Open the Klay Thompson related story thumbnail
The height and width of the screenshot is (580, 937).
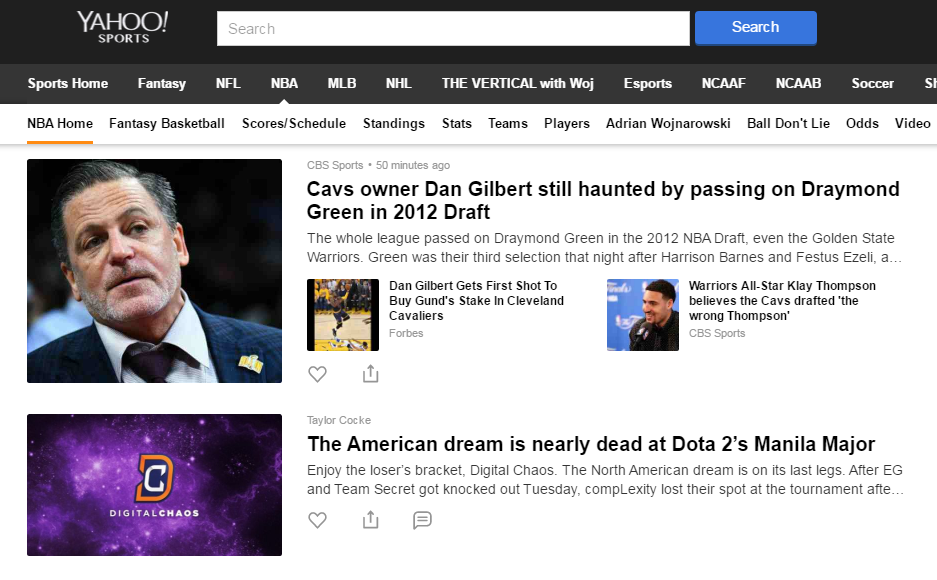643,315
